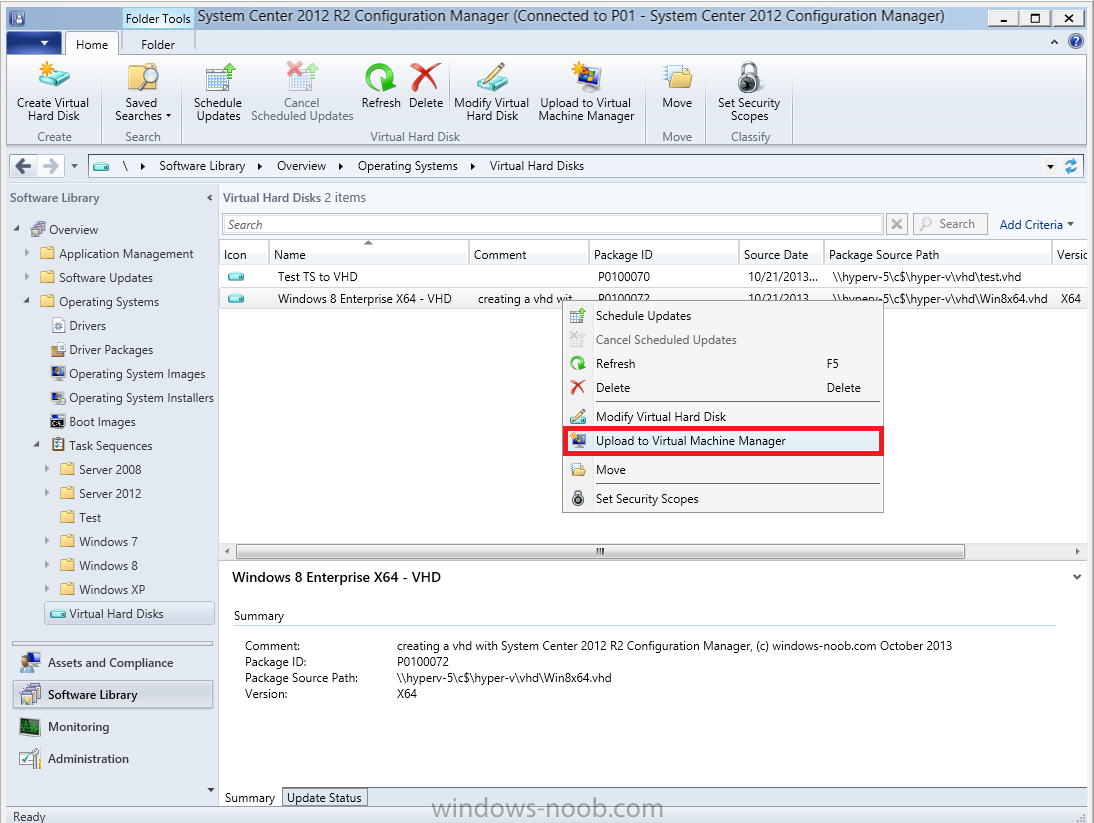
Task: Choose Refresh in the context menu
Action: [x=723, y=363]
